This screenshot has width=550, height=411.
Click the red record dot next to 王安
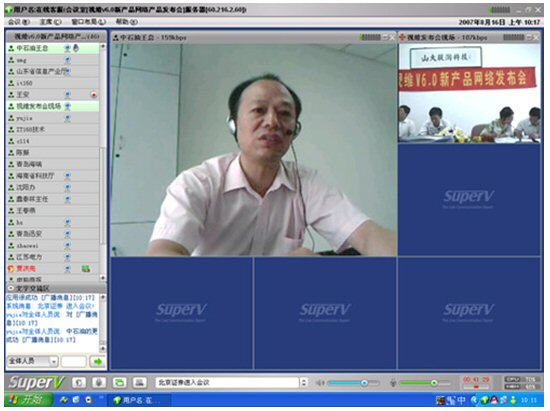[x=94, y=95]
